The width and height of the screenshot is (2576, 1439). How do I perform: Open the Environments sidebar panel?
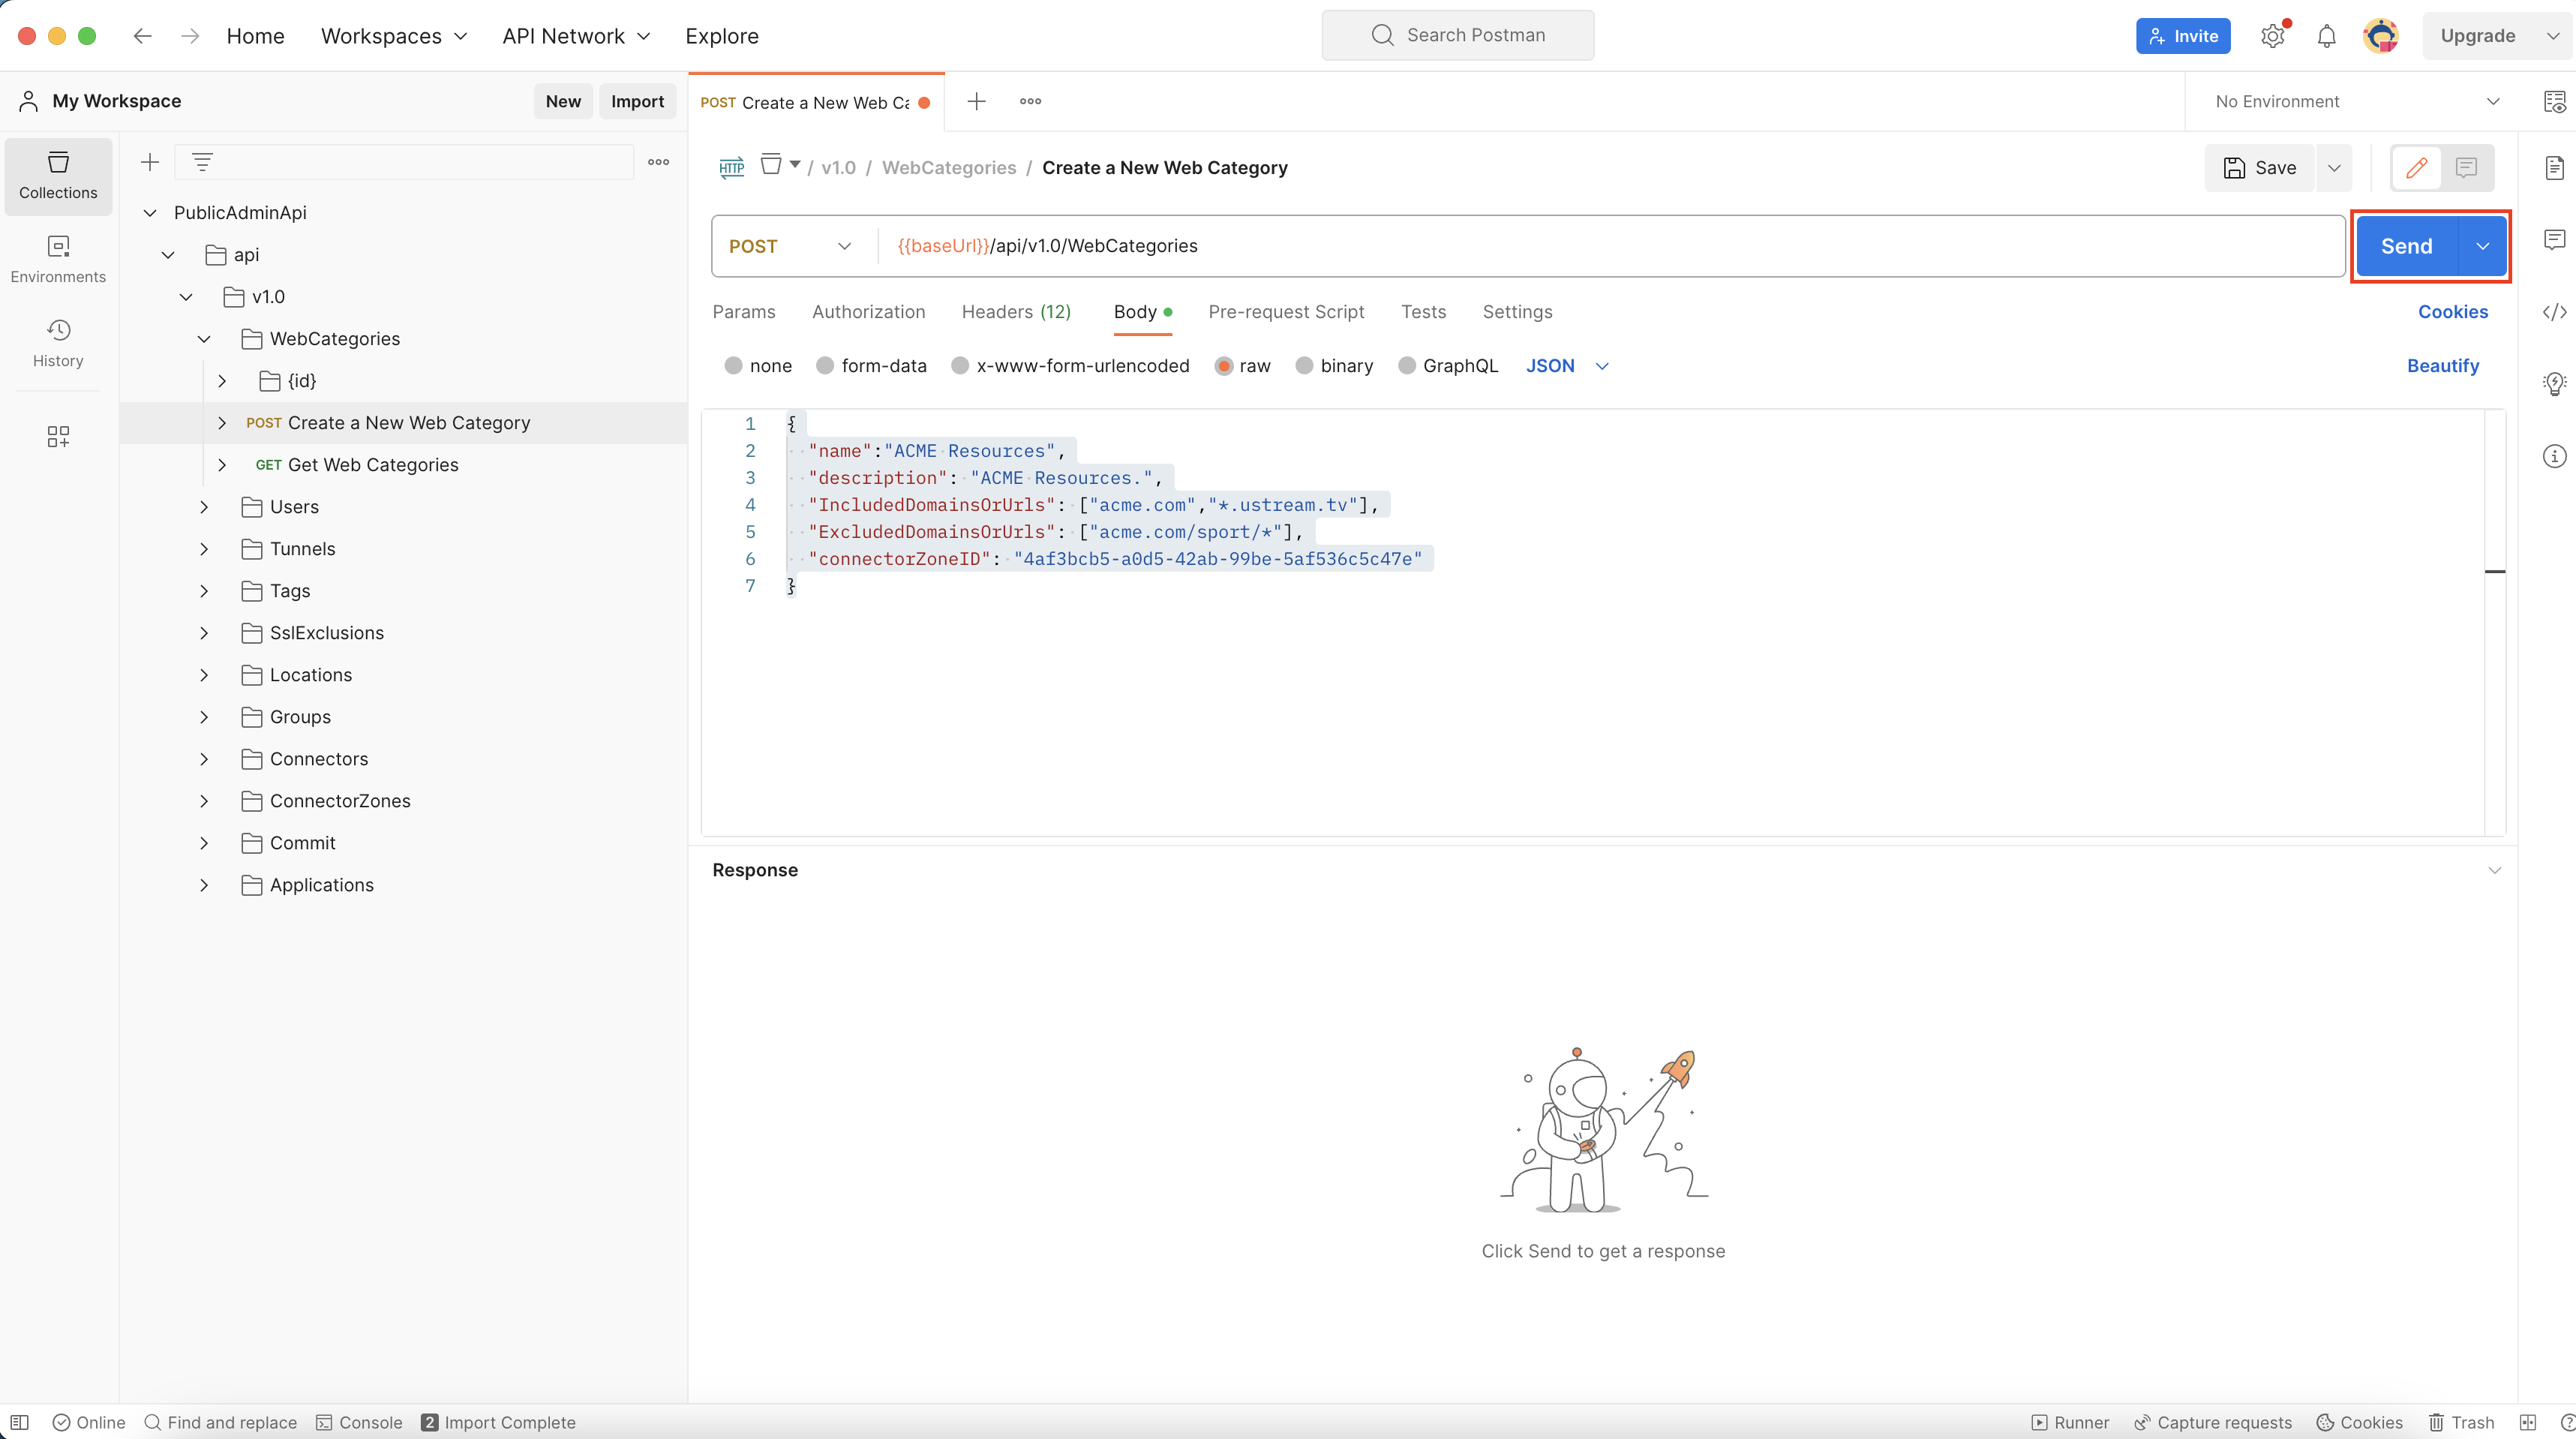[58, 258]
